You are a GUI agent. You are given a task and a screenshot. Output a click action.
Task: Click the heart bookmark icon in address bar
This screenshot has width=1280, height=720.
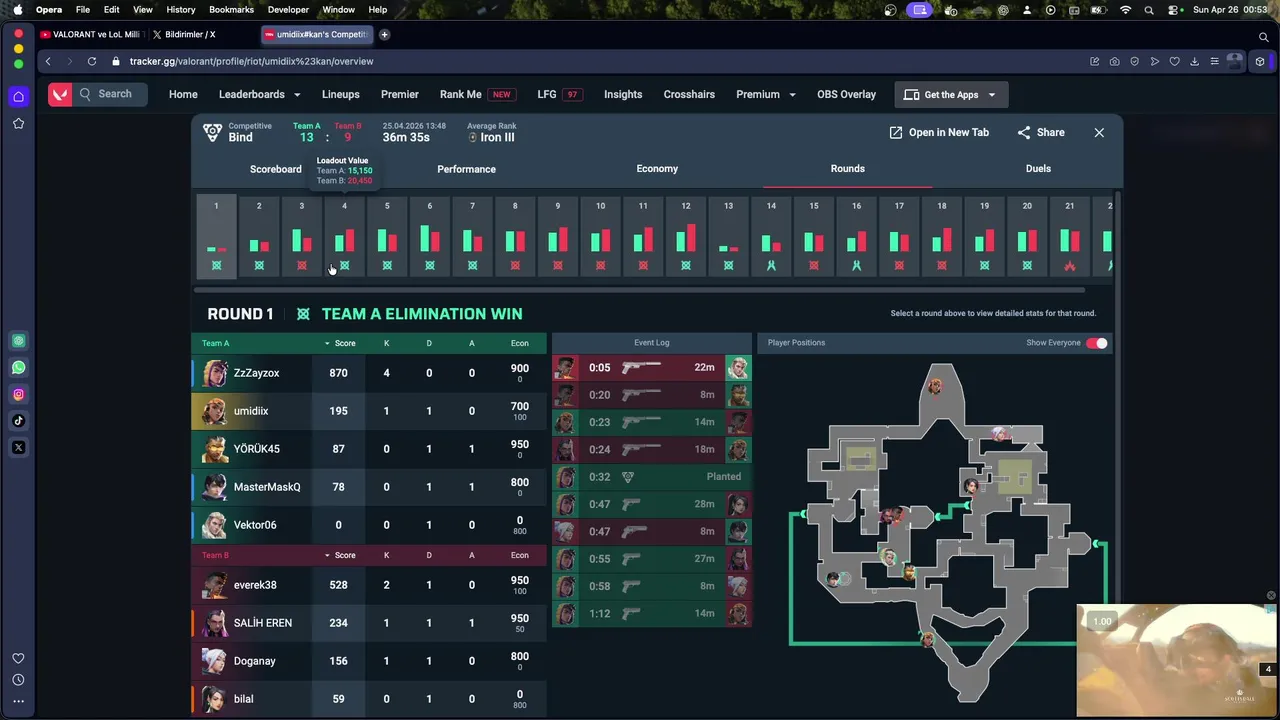pos(1175,61)
